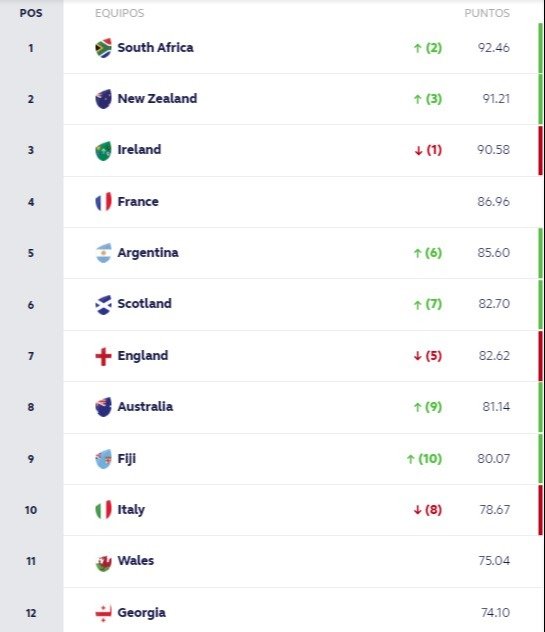Click the France tricolor flag icon
The height and width of the screenshot is (632, 545).
click(103, 202)
